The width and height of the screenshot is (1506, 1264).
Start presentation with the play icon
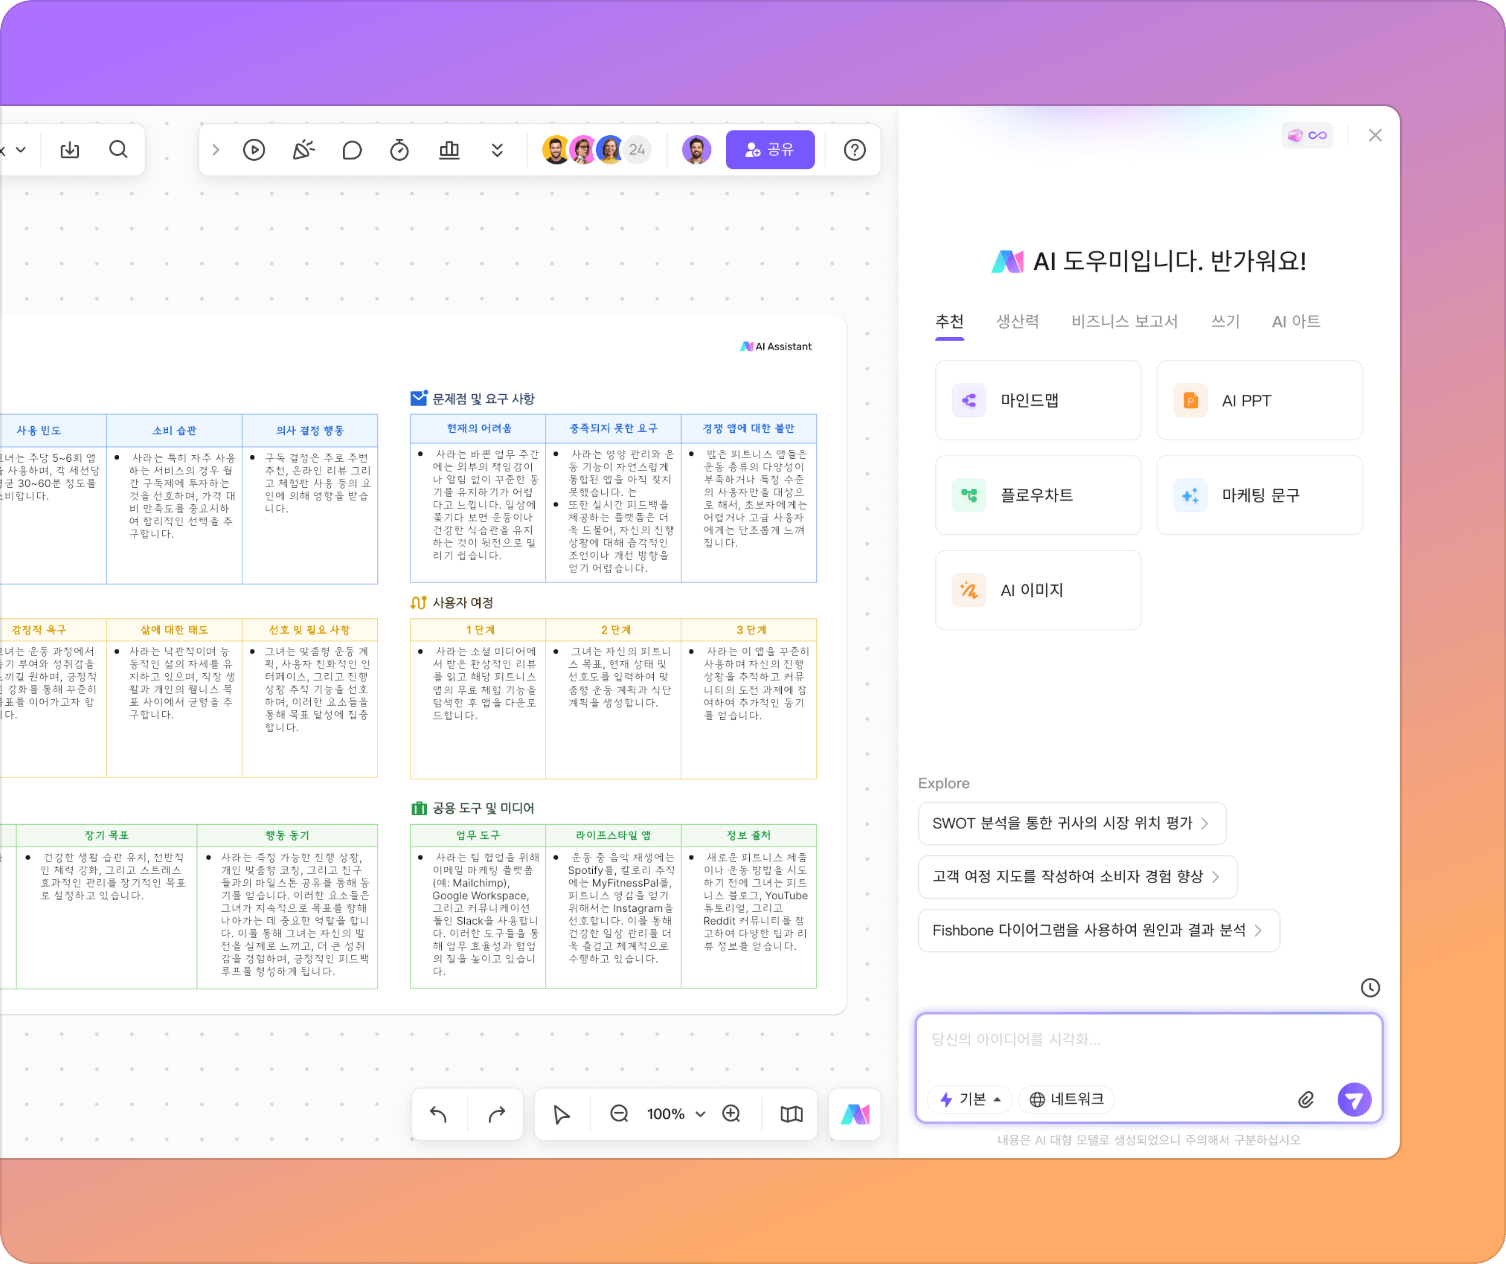(254, 150)
